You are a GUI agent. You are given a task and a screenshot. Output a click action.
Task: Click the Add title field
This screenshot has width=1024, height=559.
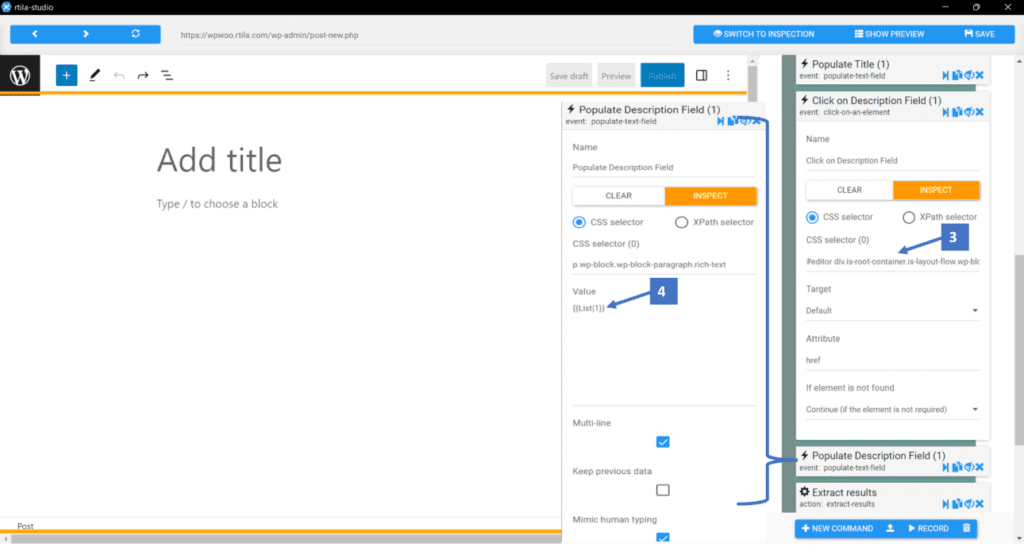click(x=219, y=160)
